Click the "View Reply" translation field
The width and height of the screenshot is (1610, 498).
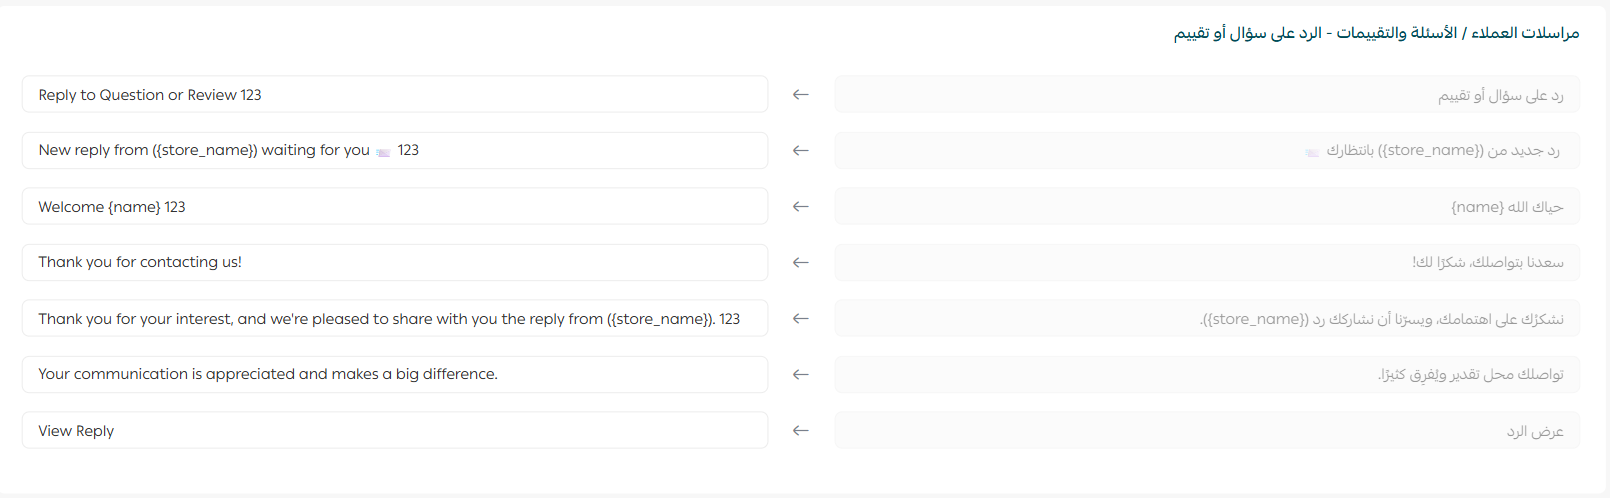coord(394,431)
